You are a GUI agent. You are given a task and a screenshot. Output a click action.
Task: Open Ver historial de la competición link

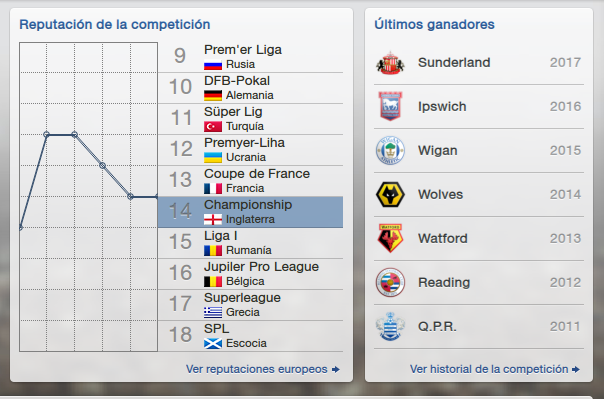495,369
